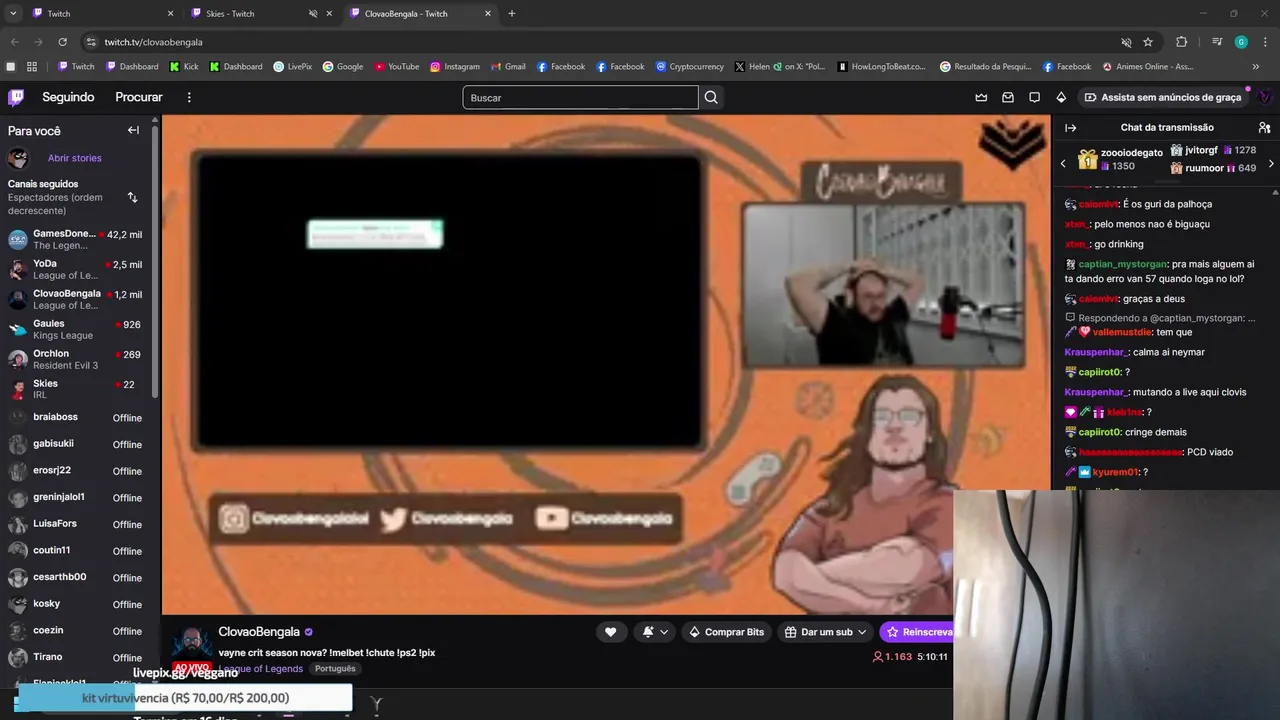
Task: Open Abrir stories link
Action: (74, 158)
